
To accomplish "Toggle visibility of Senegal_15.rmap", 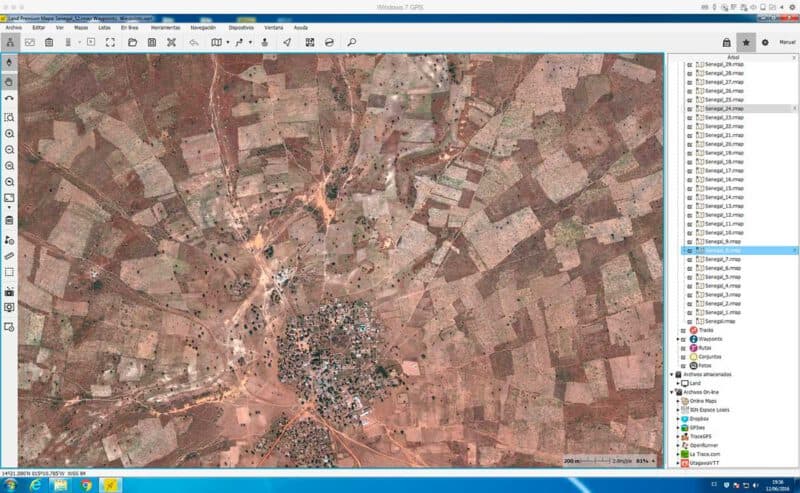I will (690, 189).
